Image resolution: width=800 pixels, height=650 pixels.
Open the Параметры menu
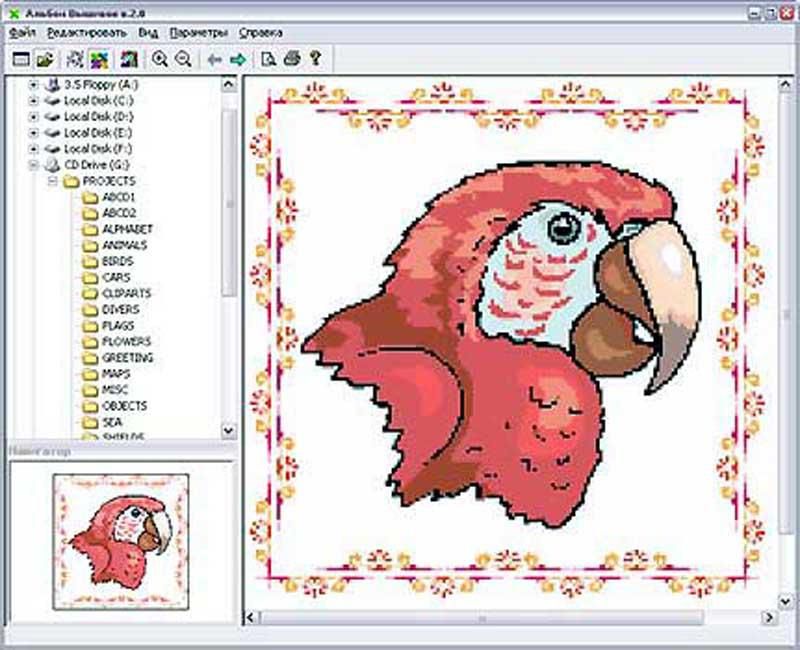(x=199, y=32)
